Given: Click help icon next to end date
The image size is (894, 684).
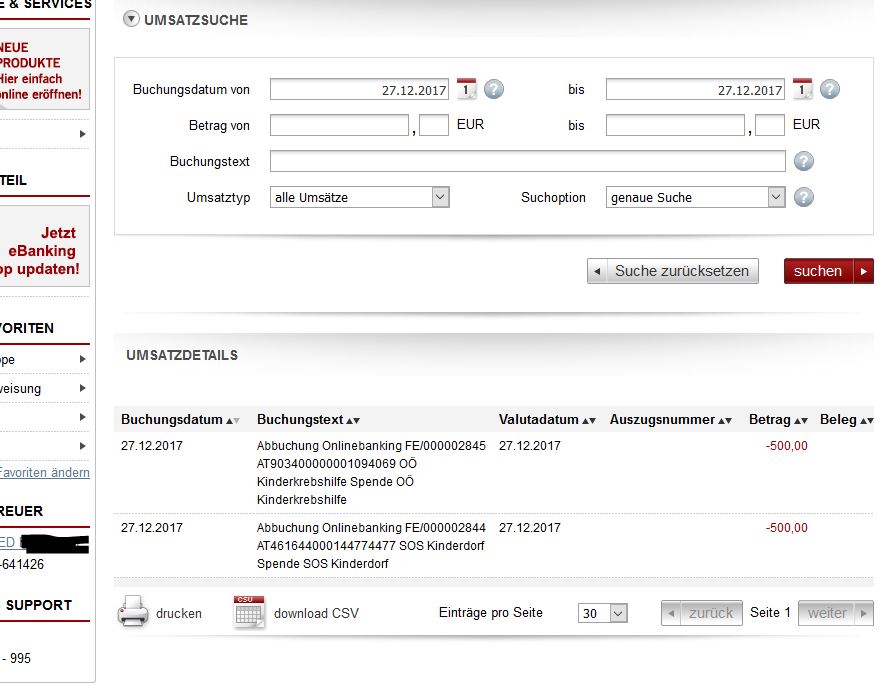Looking at the screenshot, I should coord(830,90).
